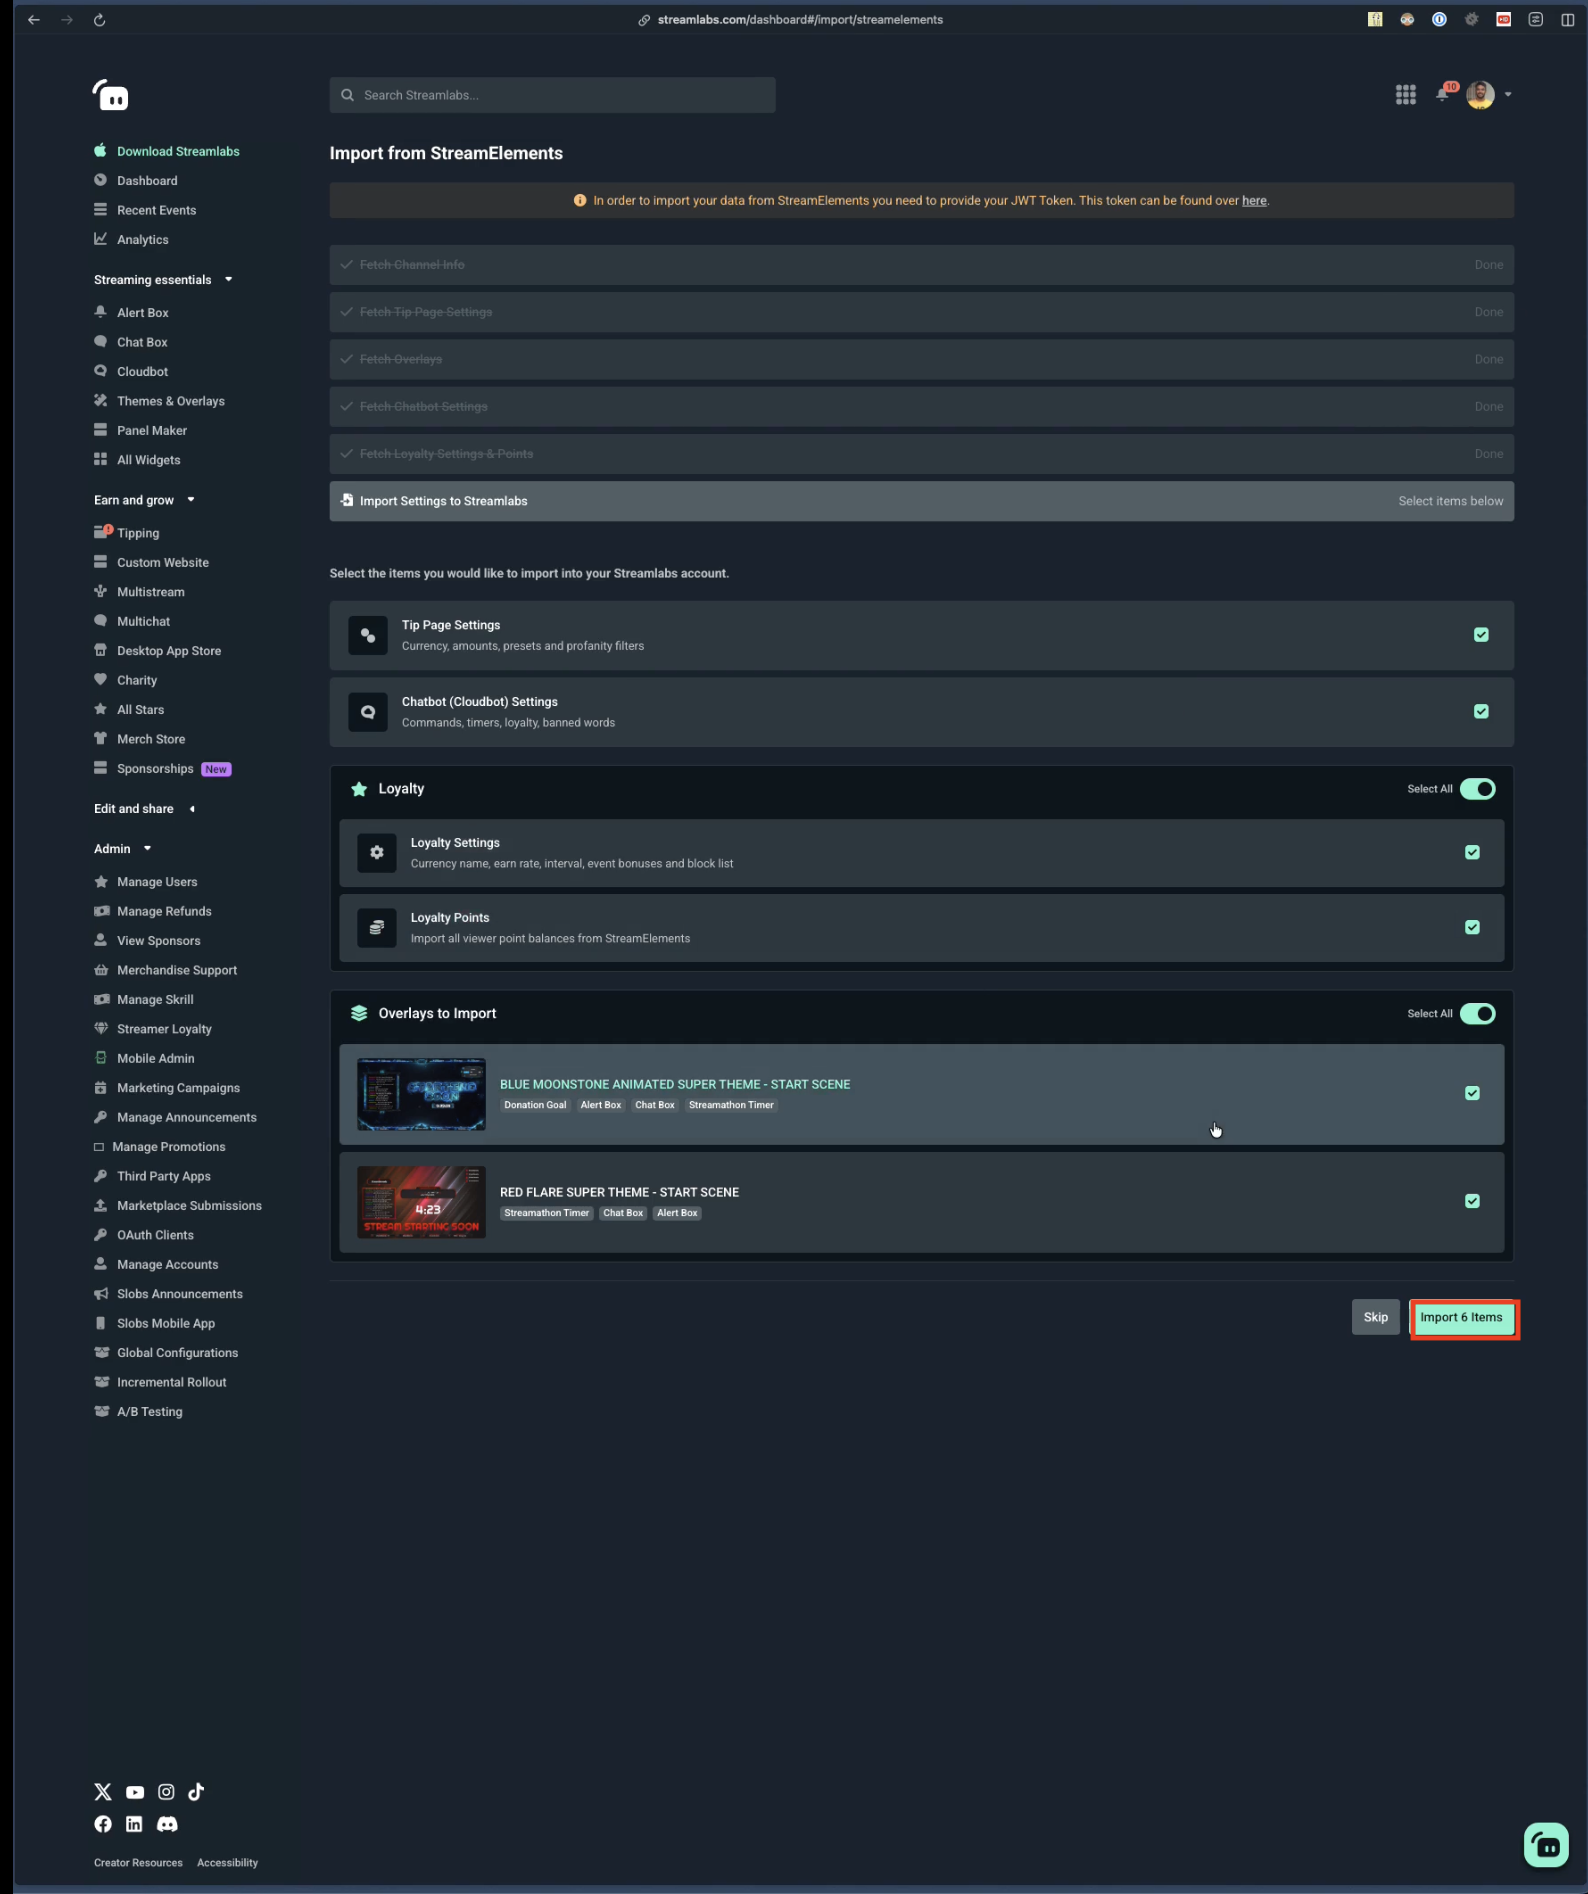This screenshot has height=1894, width=1588.
Task: Open Alert Box in sidebar
Action: pos(131,313)
